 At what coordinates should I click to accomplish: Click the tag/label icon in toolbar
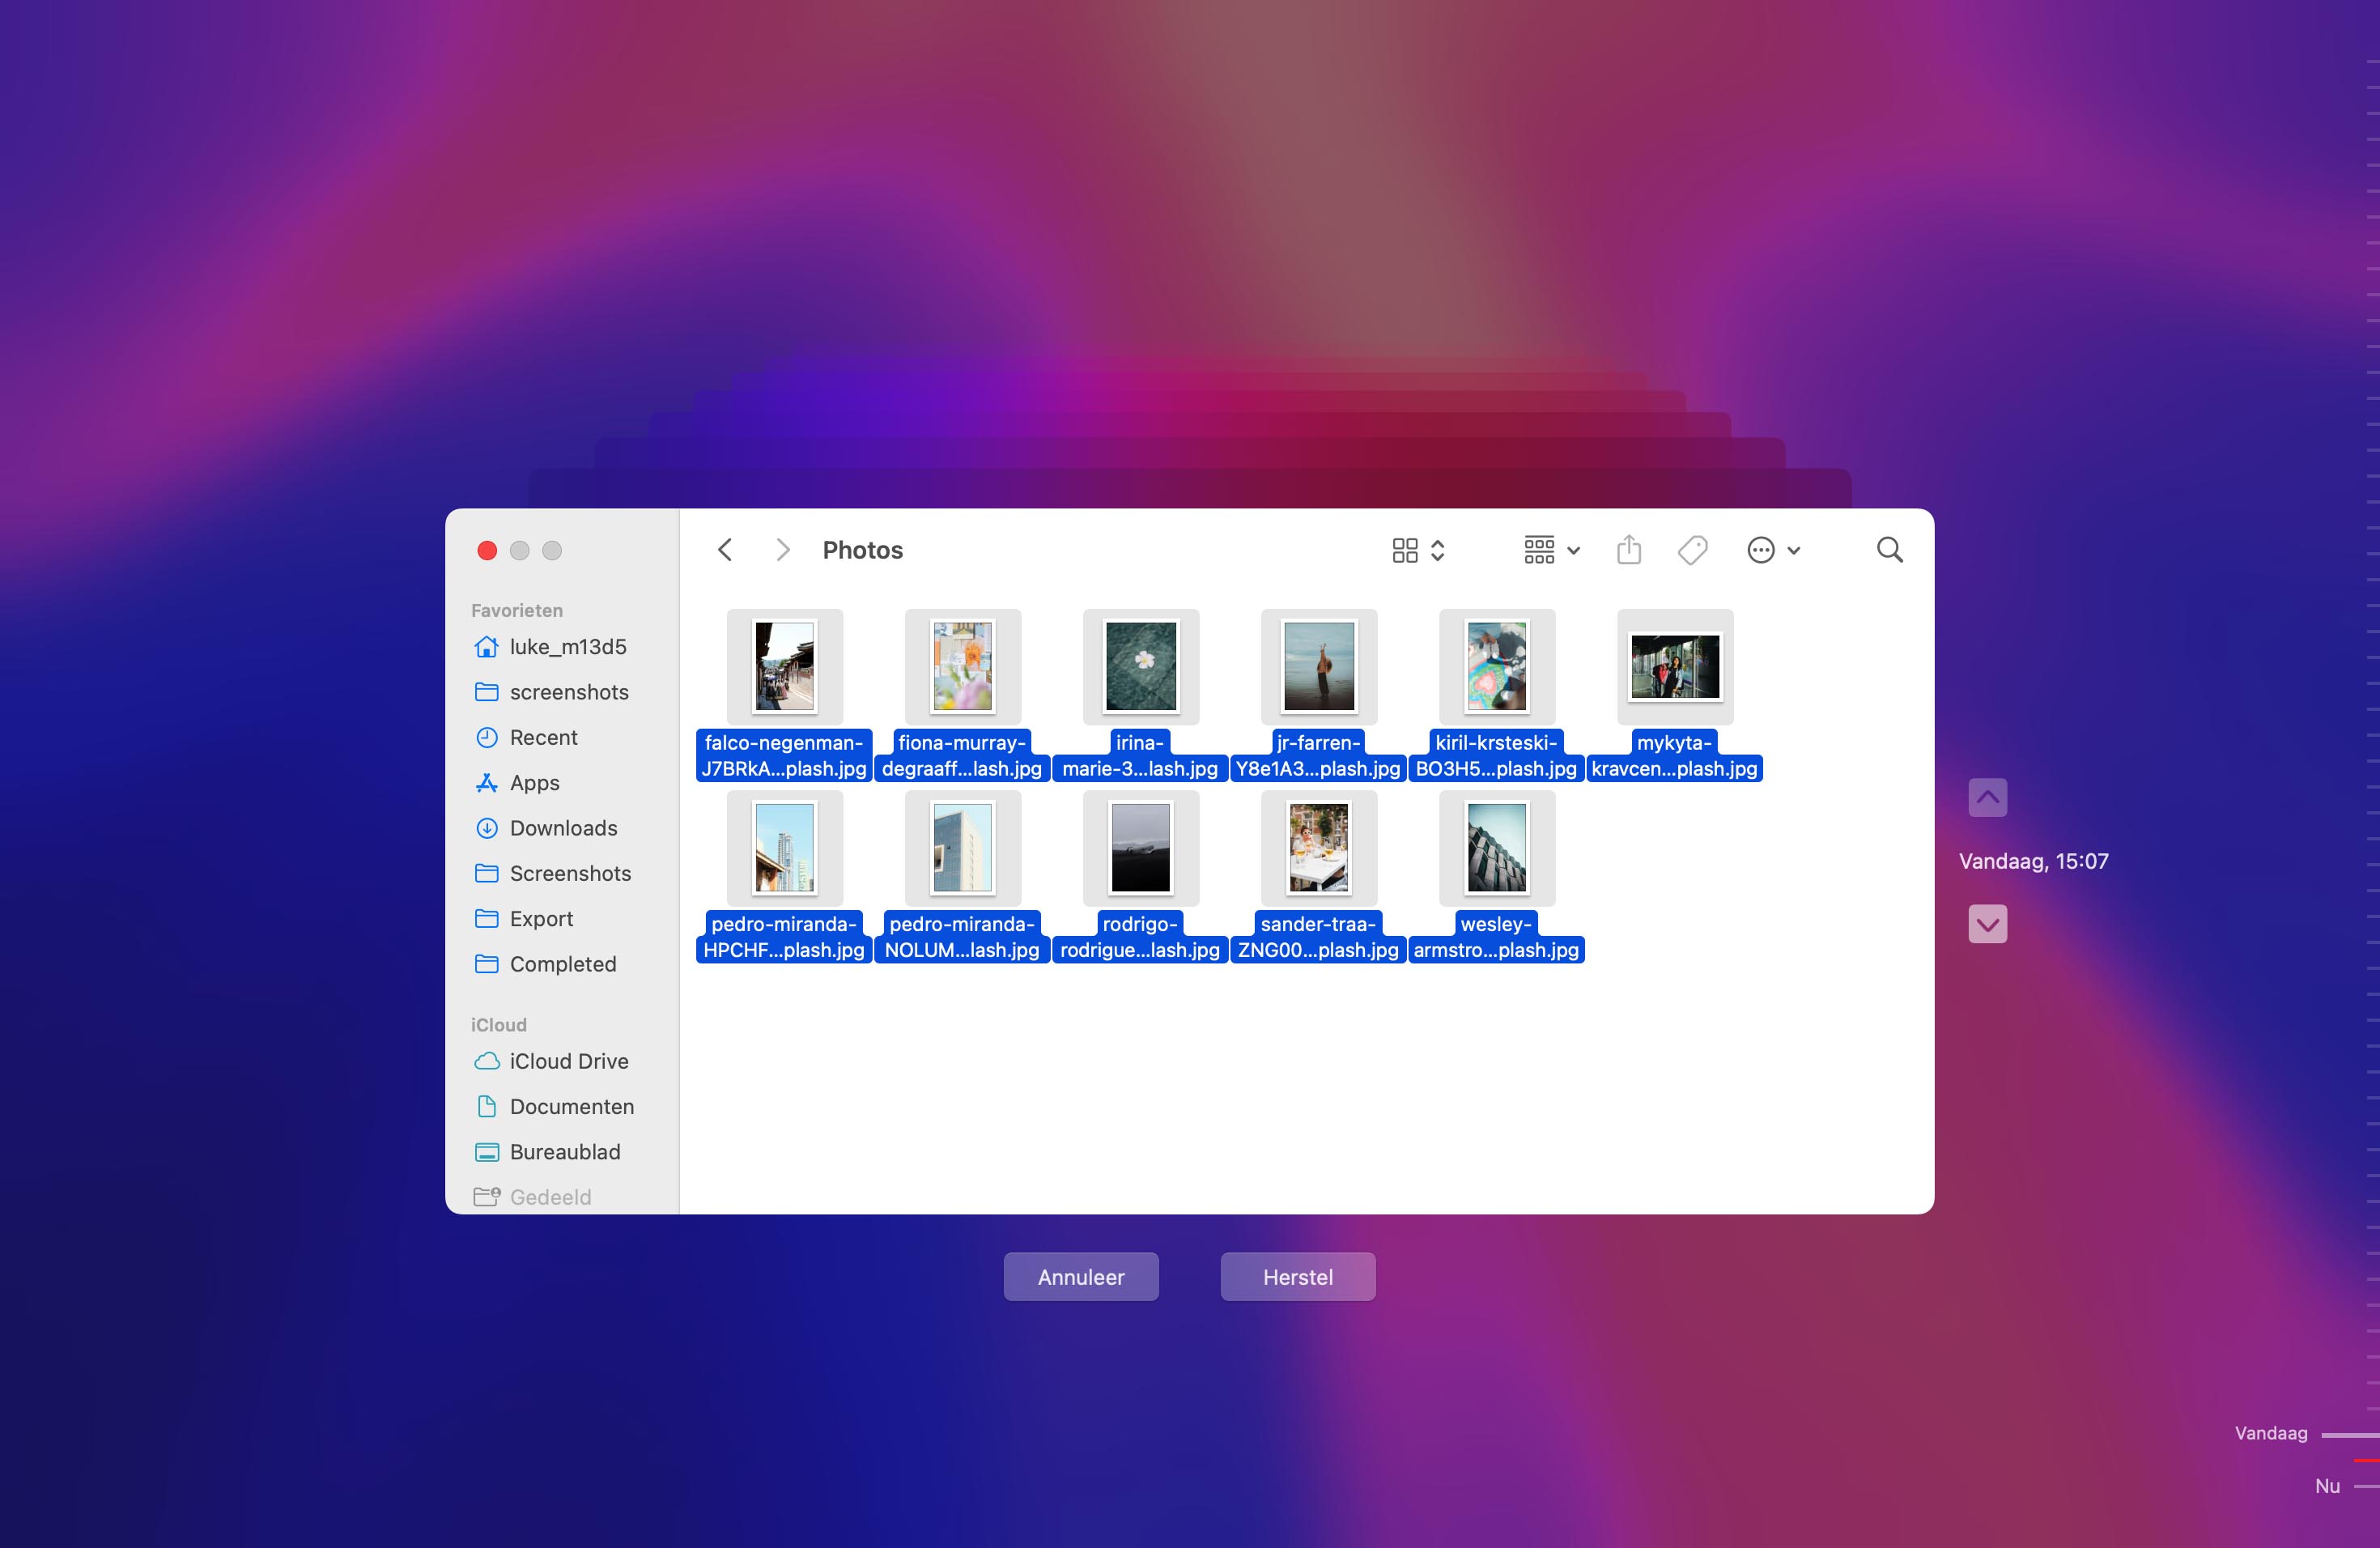(1693, 550)
